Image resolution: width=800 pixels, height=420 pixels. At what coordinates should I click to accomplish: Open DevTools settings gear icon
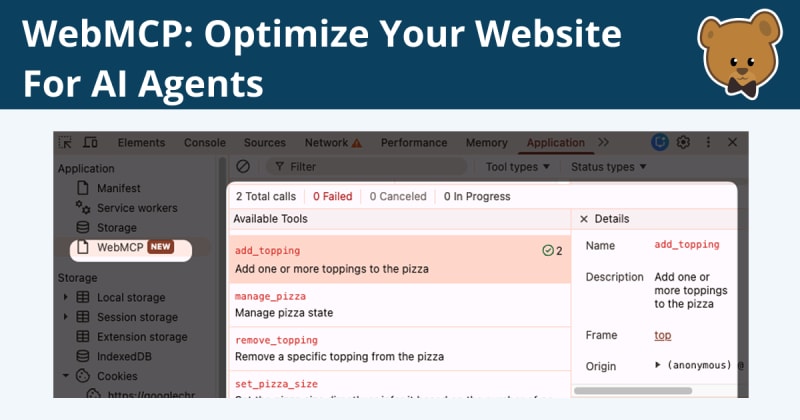click(683, 142)
